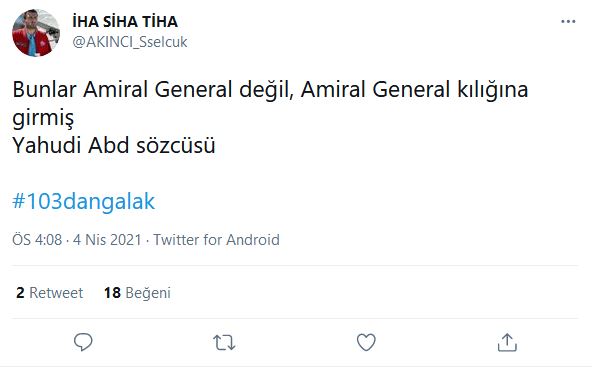Viewport: 592px width, 383px height.
Task: Click the word kılığına in the tweet
Action: tap(493, 91)
